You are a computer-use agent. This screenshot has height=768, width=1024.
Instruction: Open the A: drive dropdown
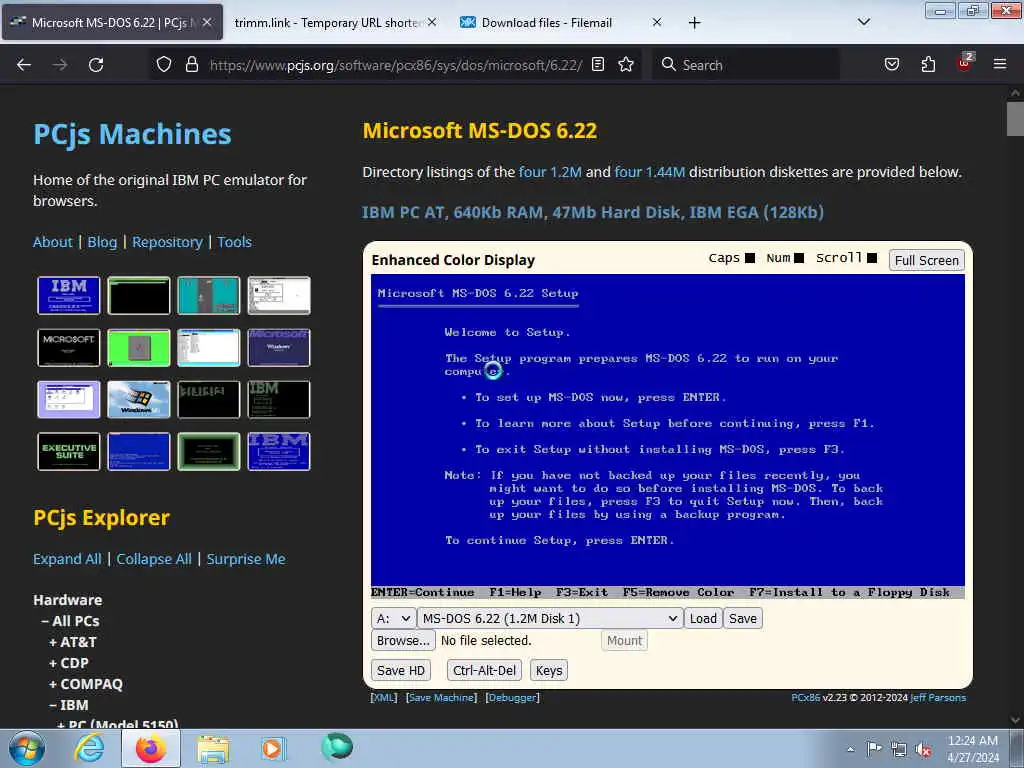tap(394, 618)
